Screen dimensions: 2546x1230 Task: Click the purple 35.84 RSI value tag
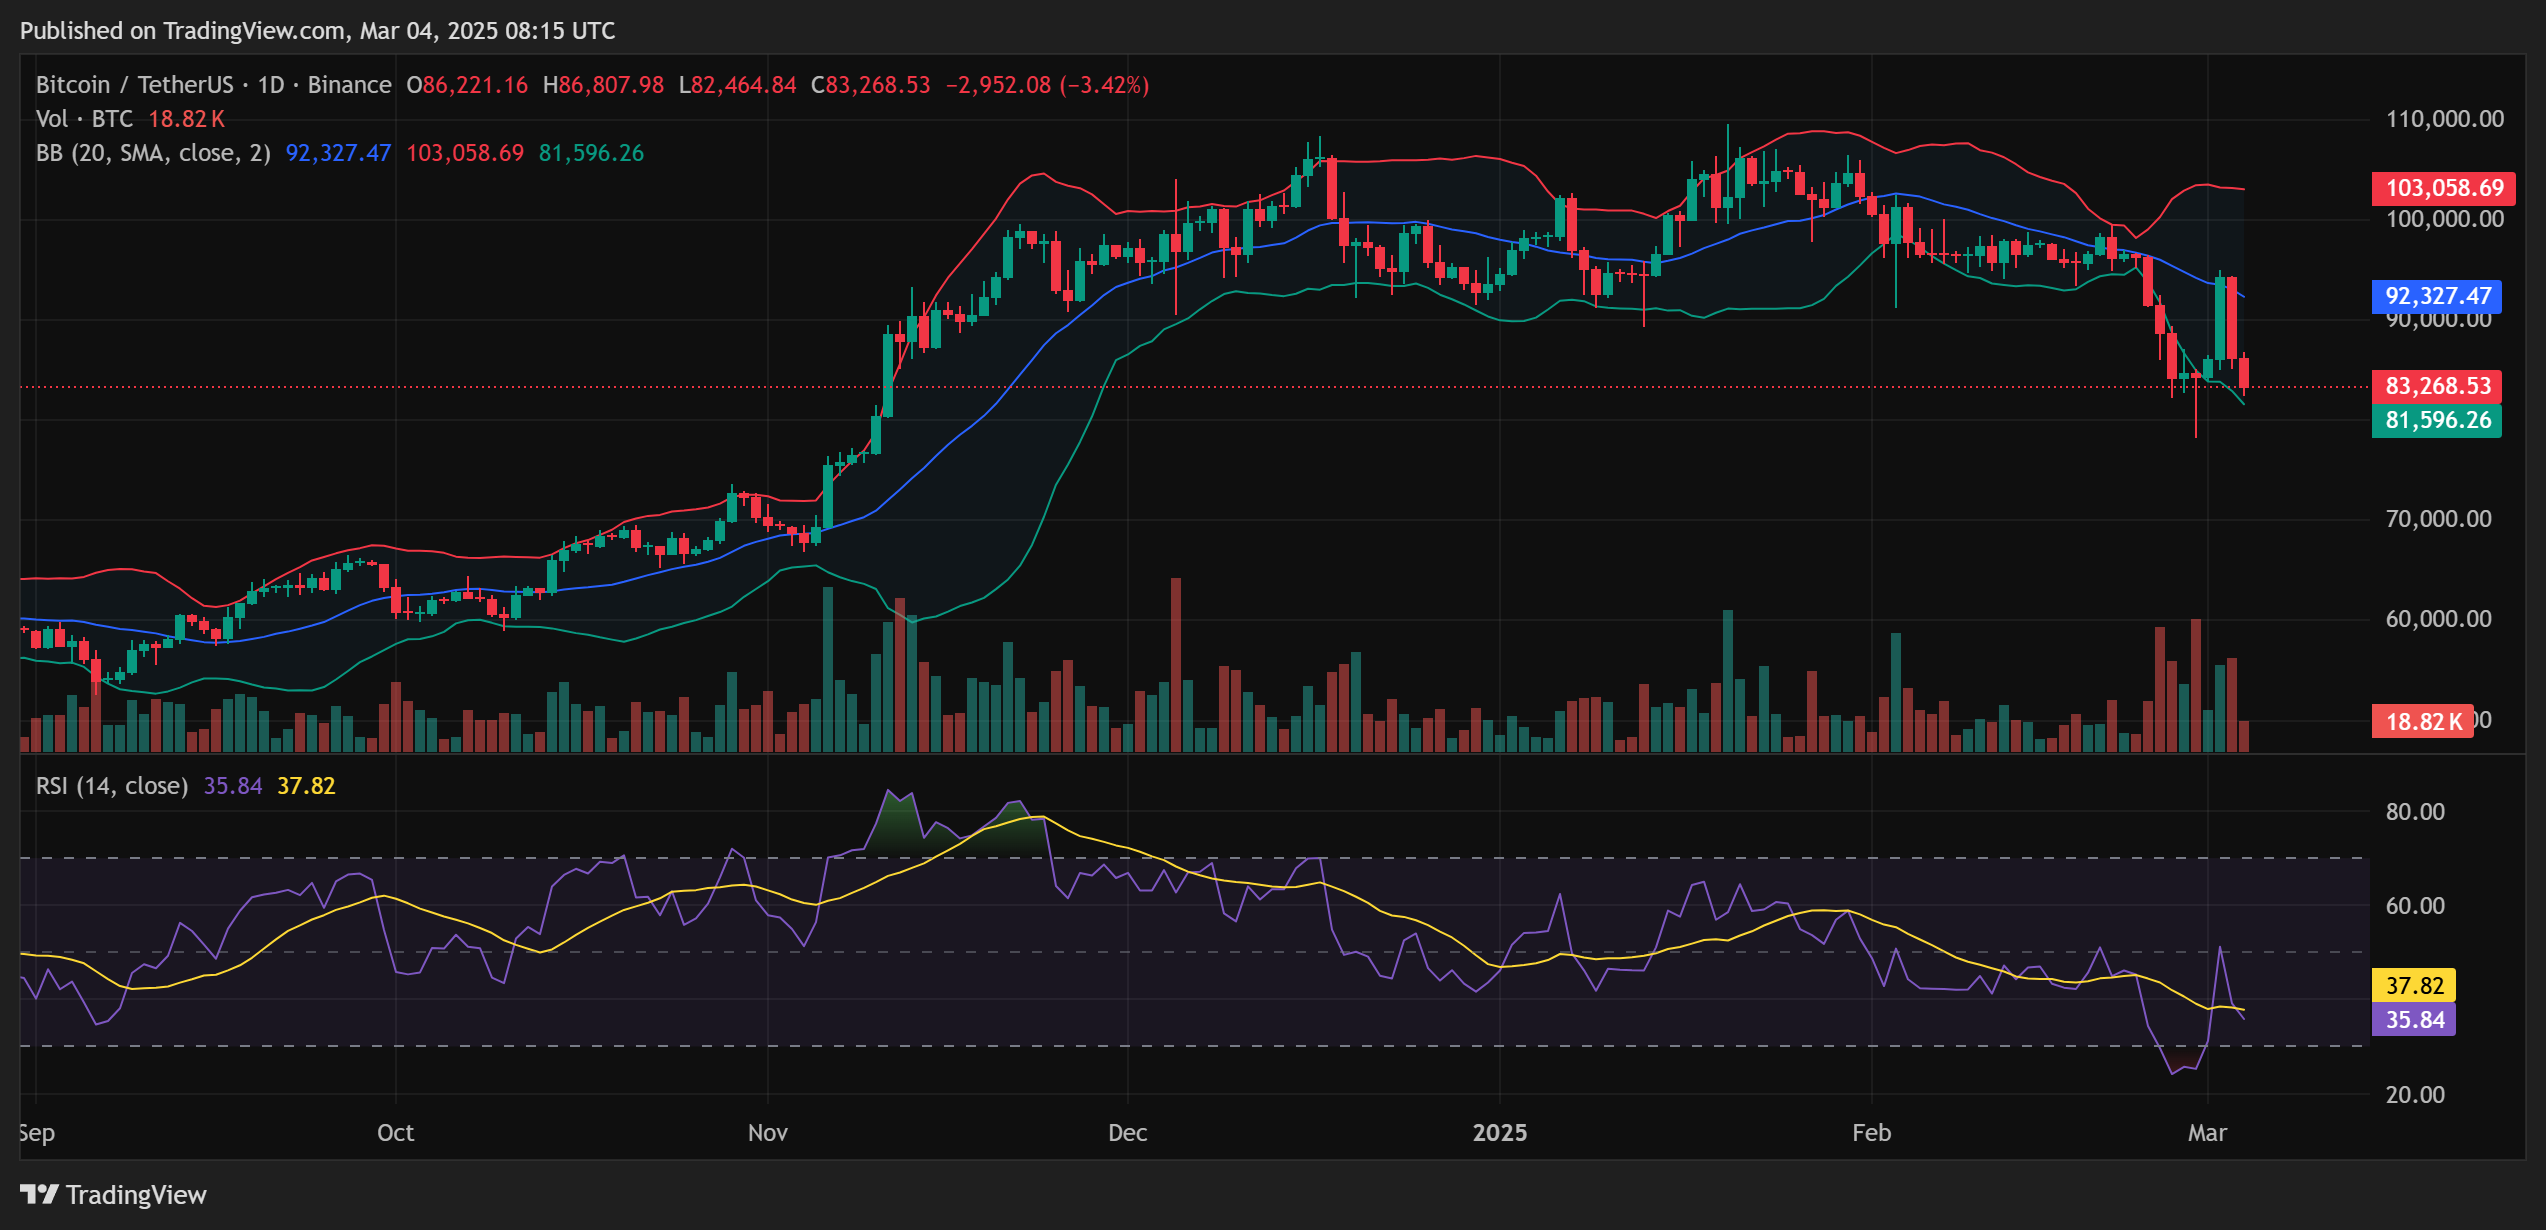[x=2414, y=1020]
